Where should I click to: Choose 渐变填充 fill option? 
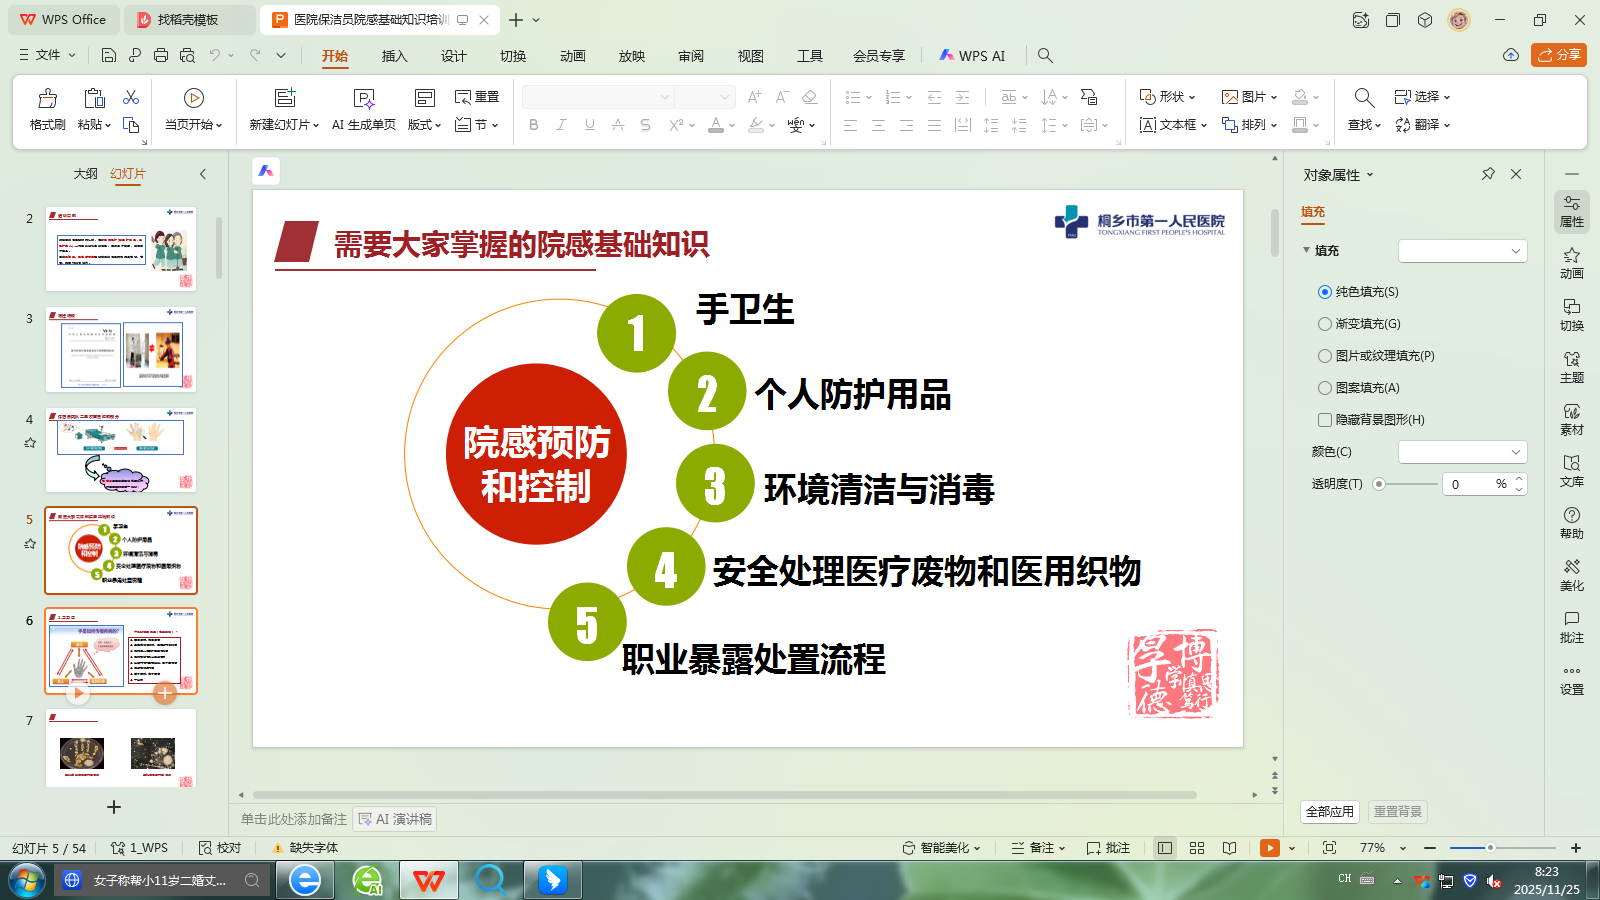coord(1325,323)
